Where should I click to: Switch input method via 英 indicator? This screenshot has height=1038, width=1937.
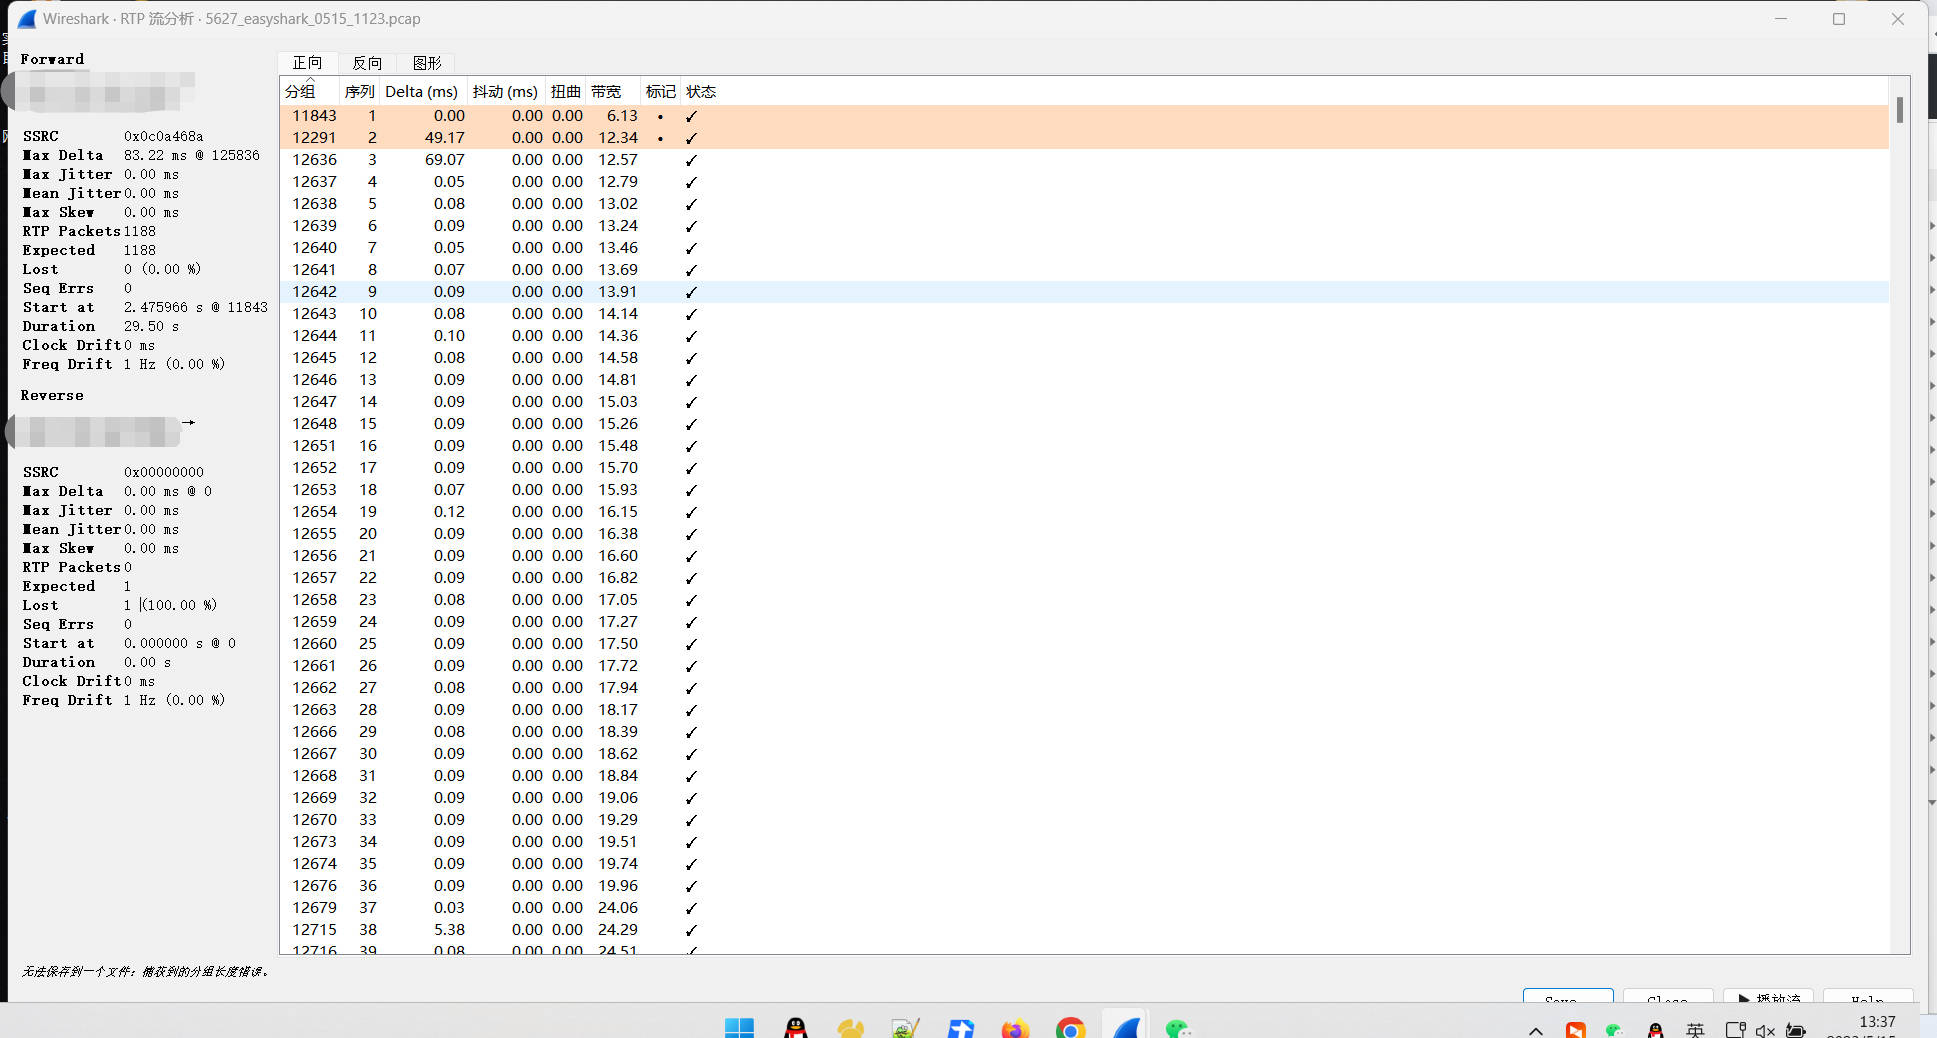(x=1695, y=1030)
